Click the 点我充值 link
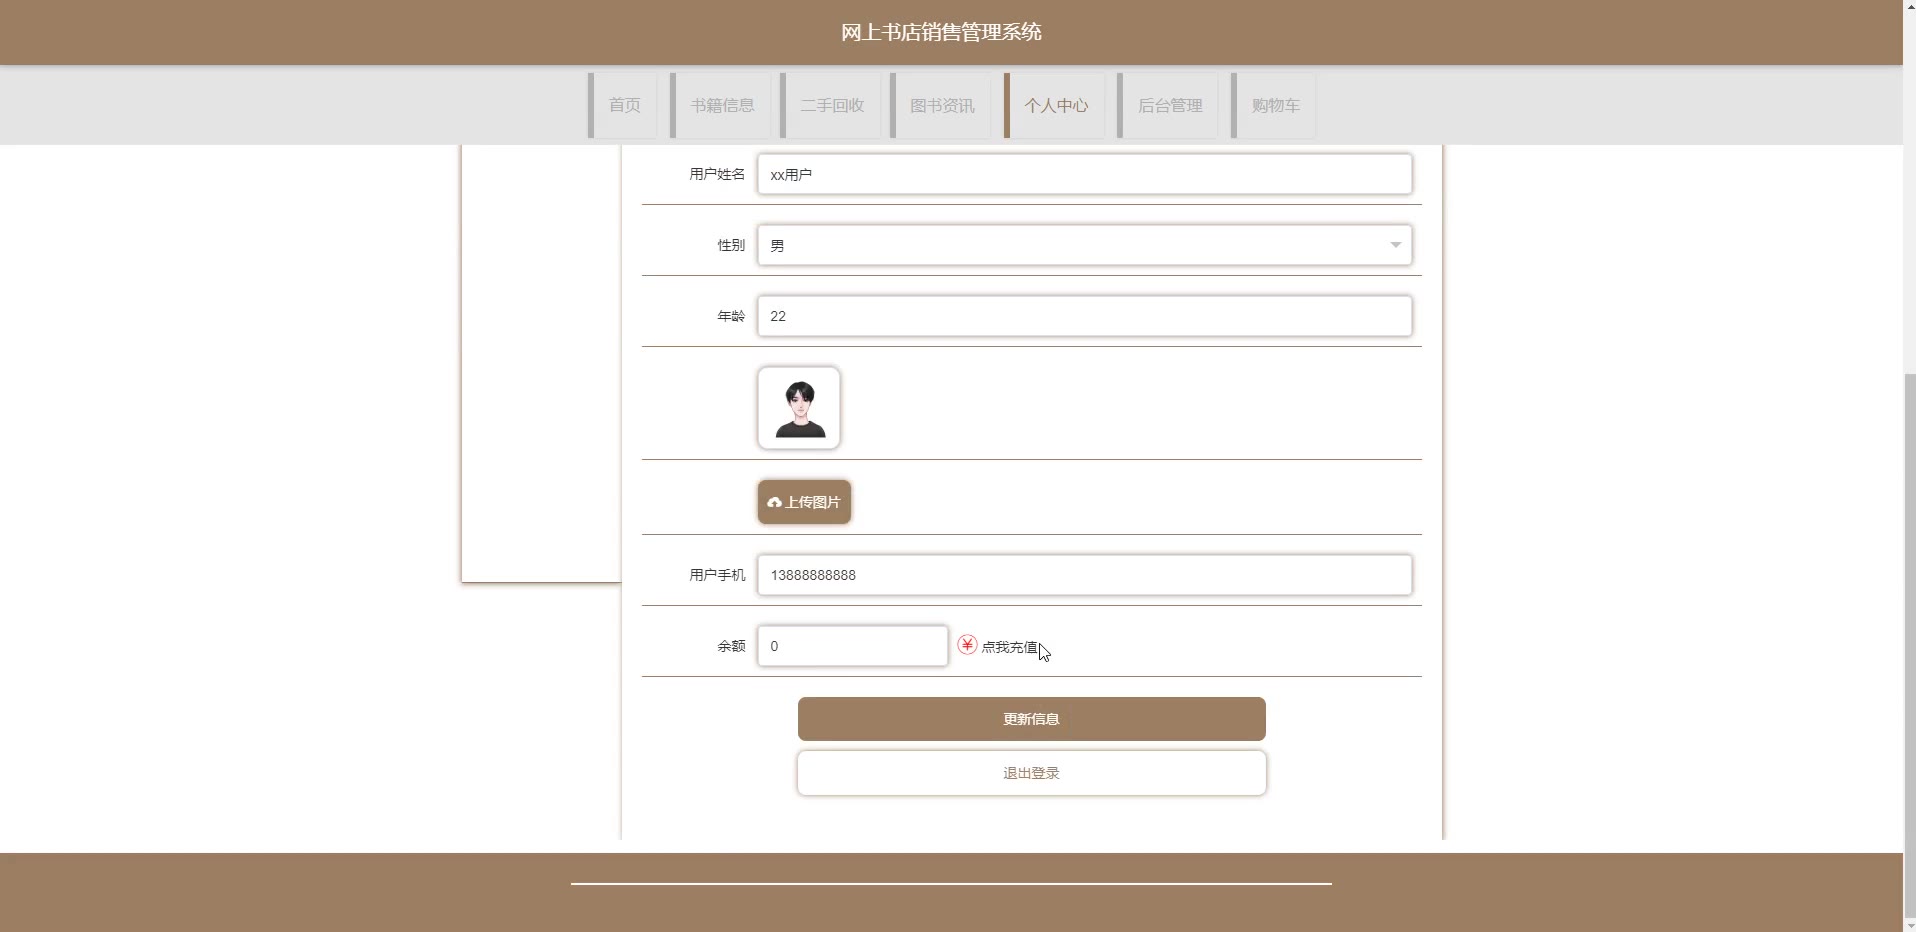 coord(1010,647)
